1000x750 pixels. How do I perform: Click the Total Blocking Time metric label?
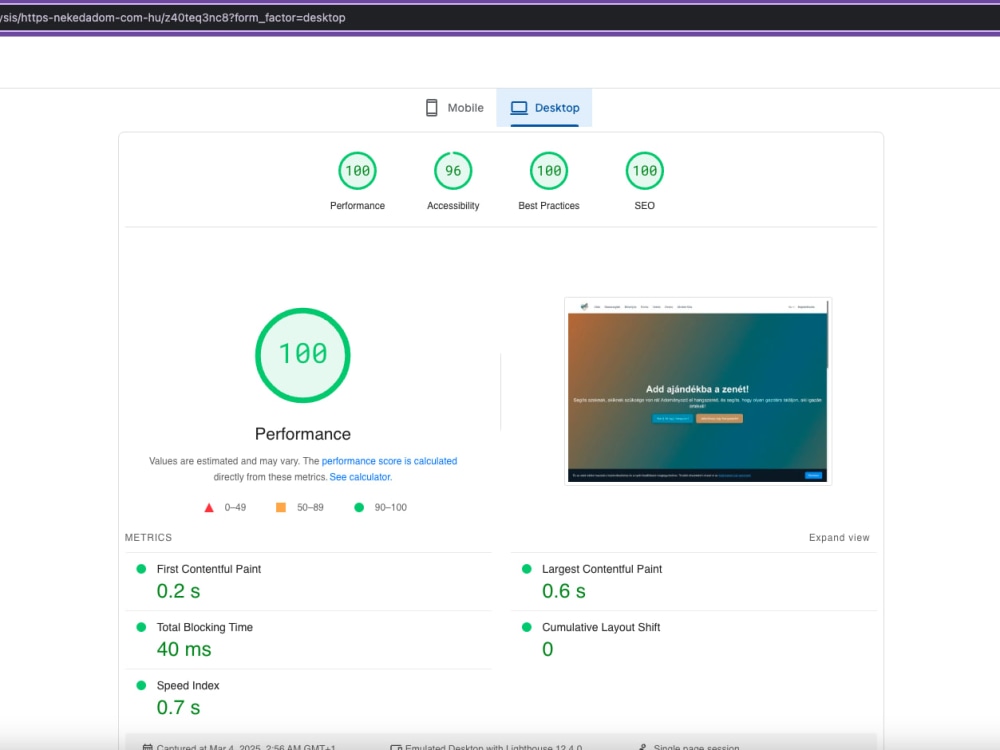(205, 628)
